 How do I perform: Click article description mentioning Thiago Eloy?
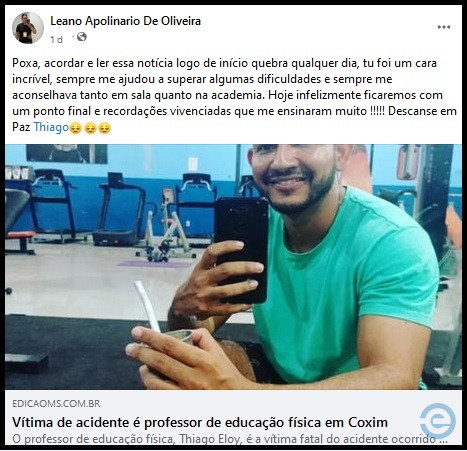(x=230, y=439)
